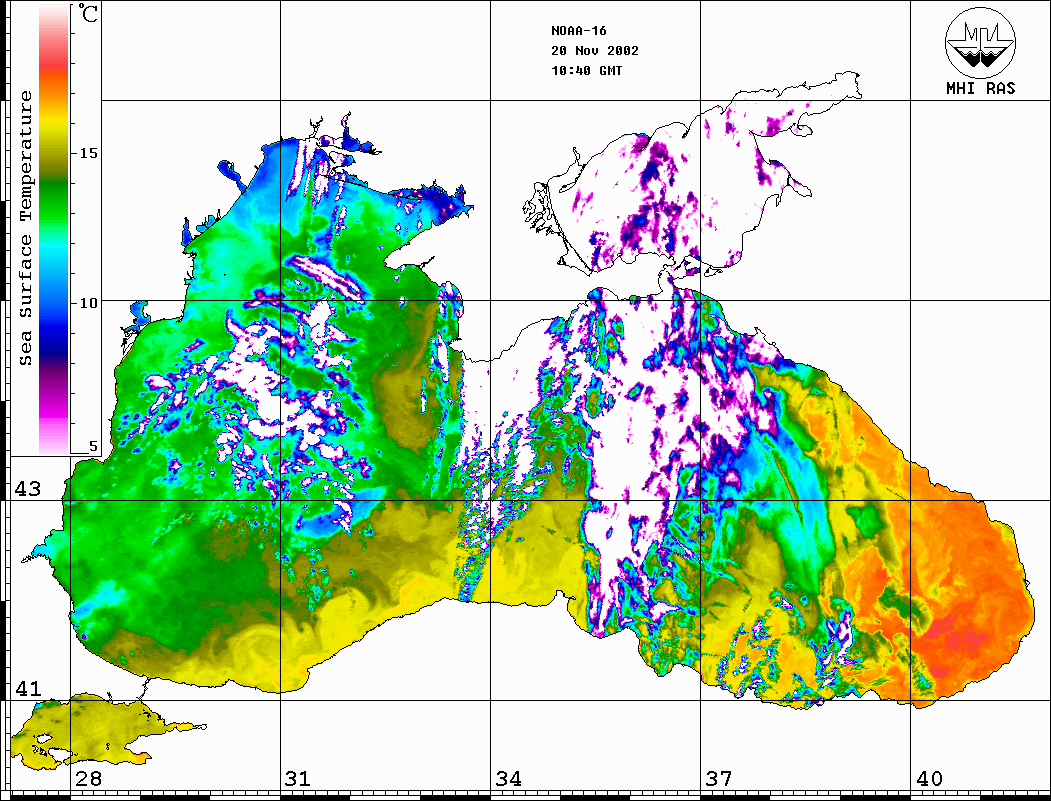Click the latitude label '41'
Screen dimensions: 1051x801
click(x=28, y=688)
